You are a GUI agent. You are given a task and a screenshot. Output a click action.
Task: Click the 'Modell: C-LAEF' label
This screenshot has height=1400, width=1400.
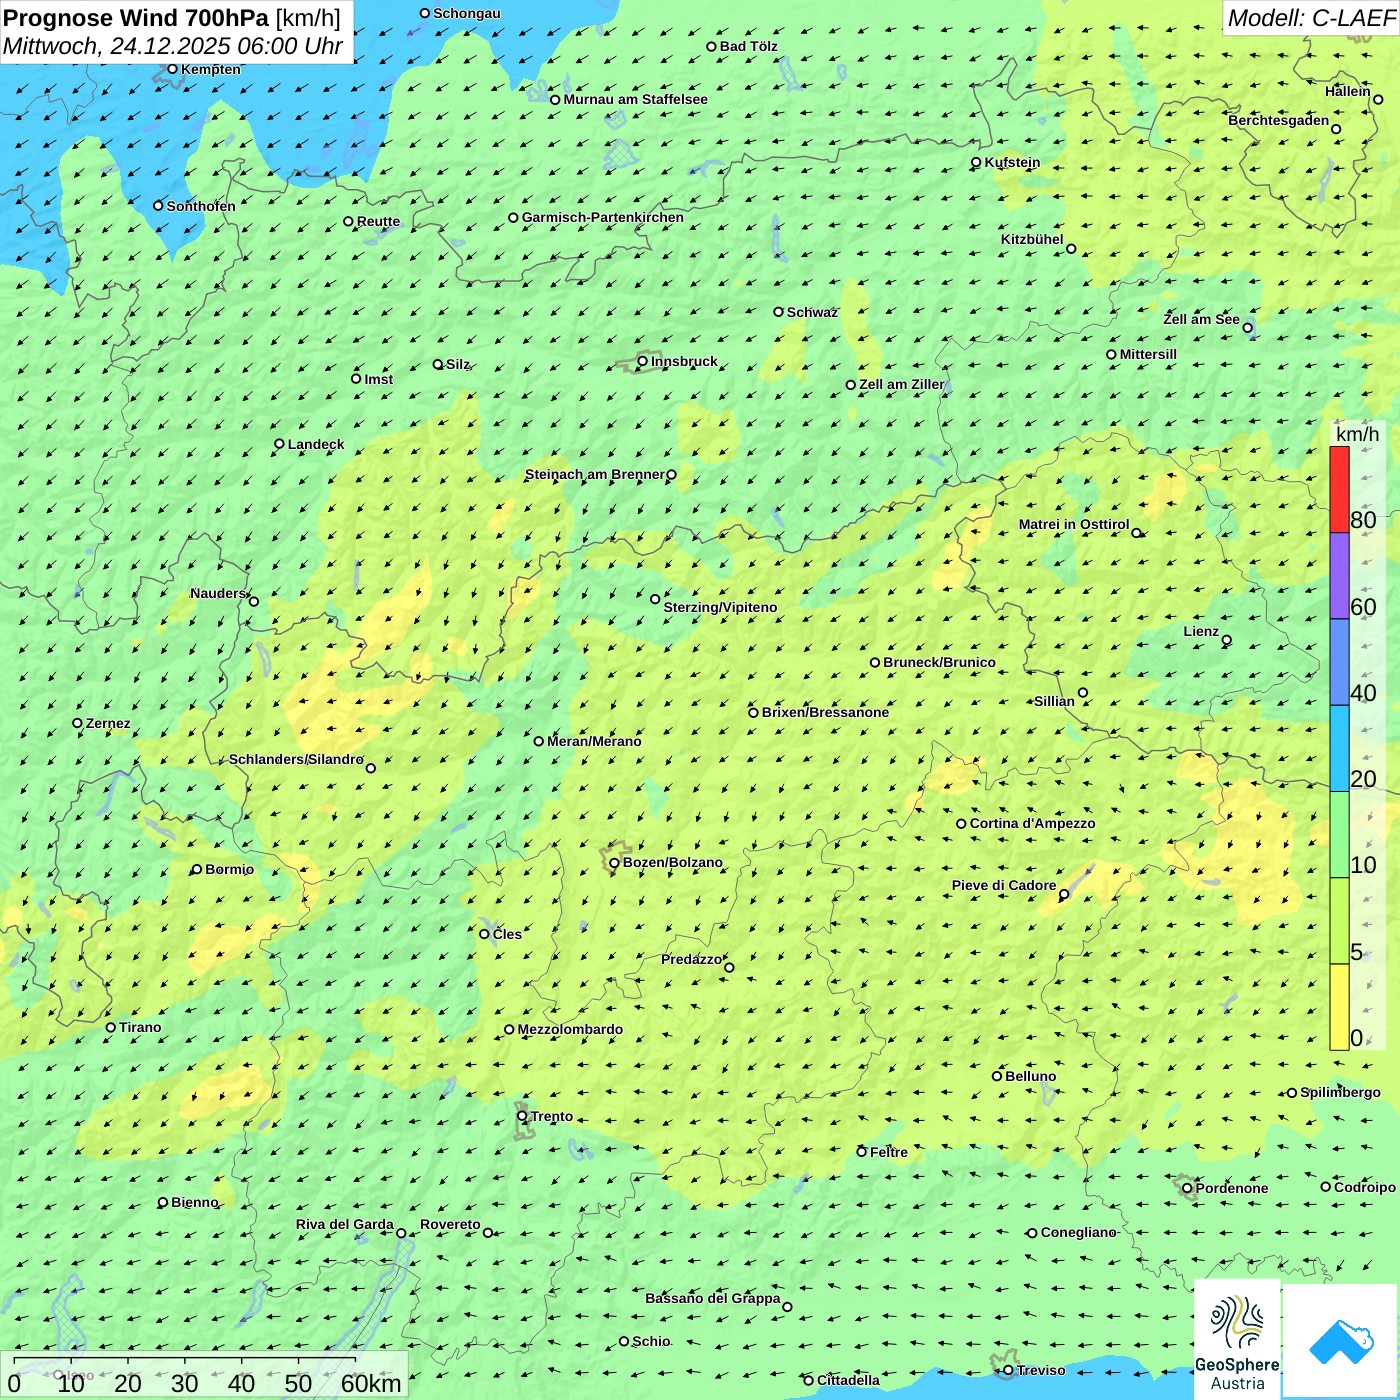click(1311, 18)
